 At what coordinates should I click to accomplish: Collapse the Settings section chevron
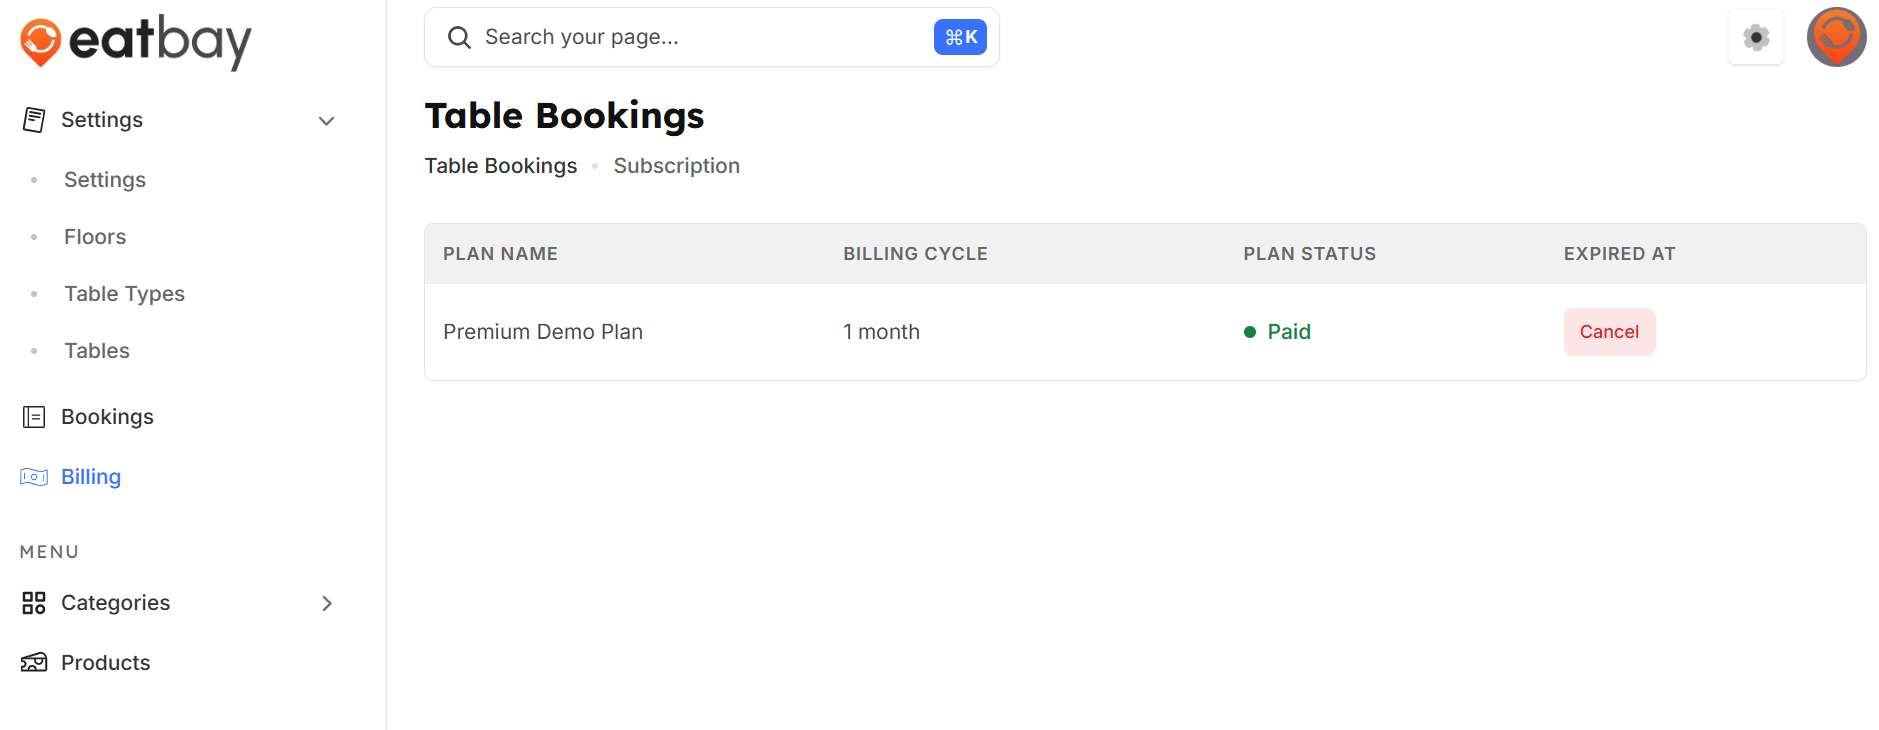tap(326, 121)
